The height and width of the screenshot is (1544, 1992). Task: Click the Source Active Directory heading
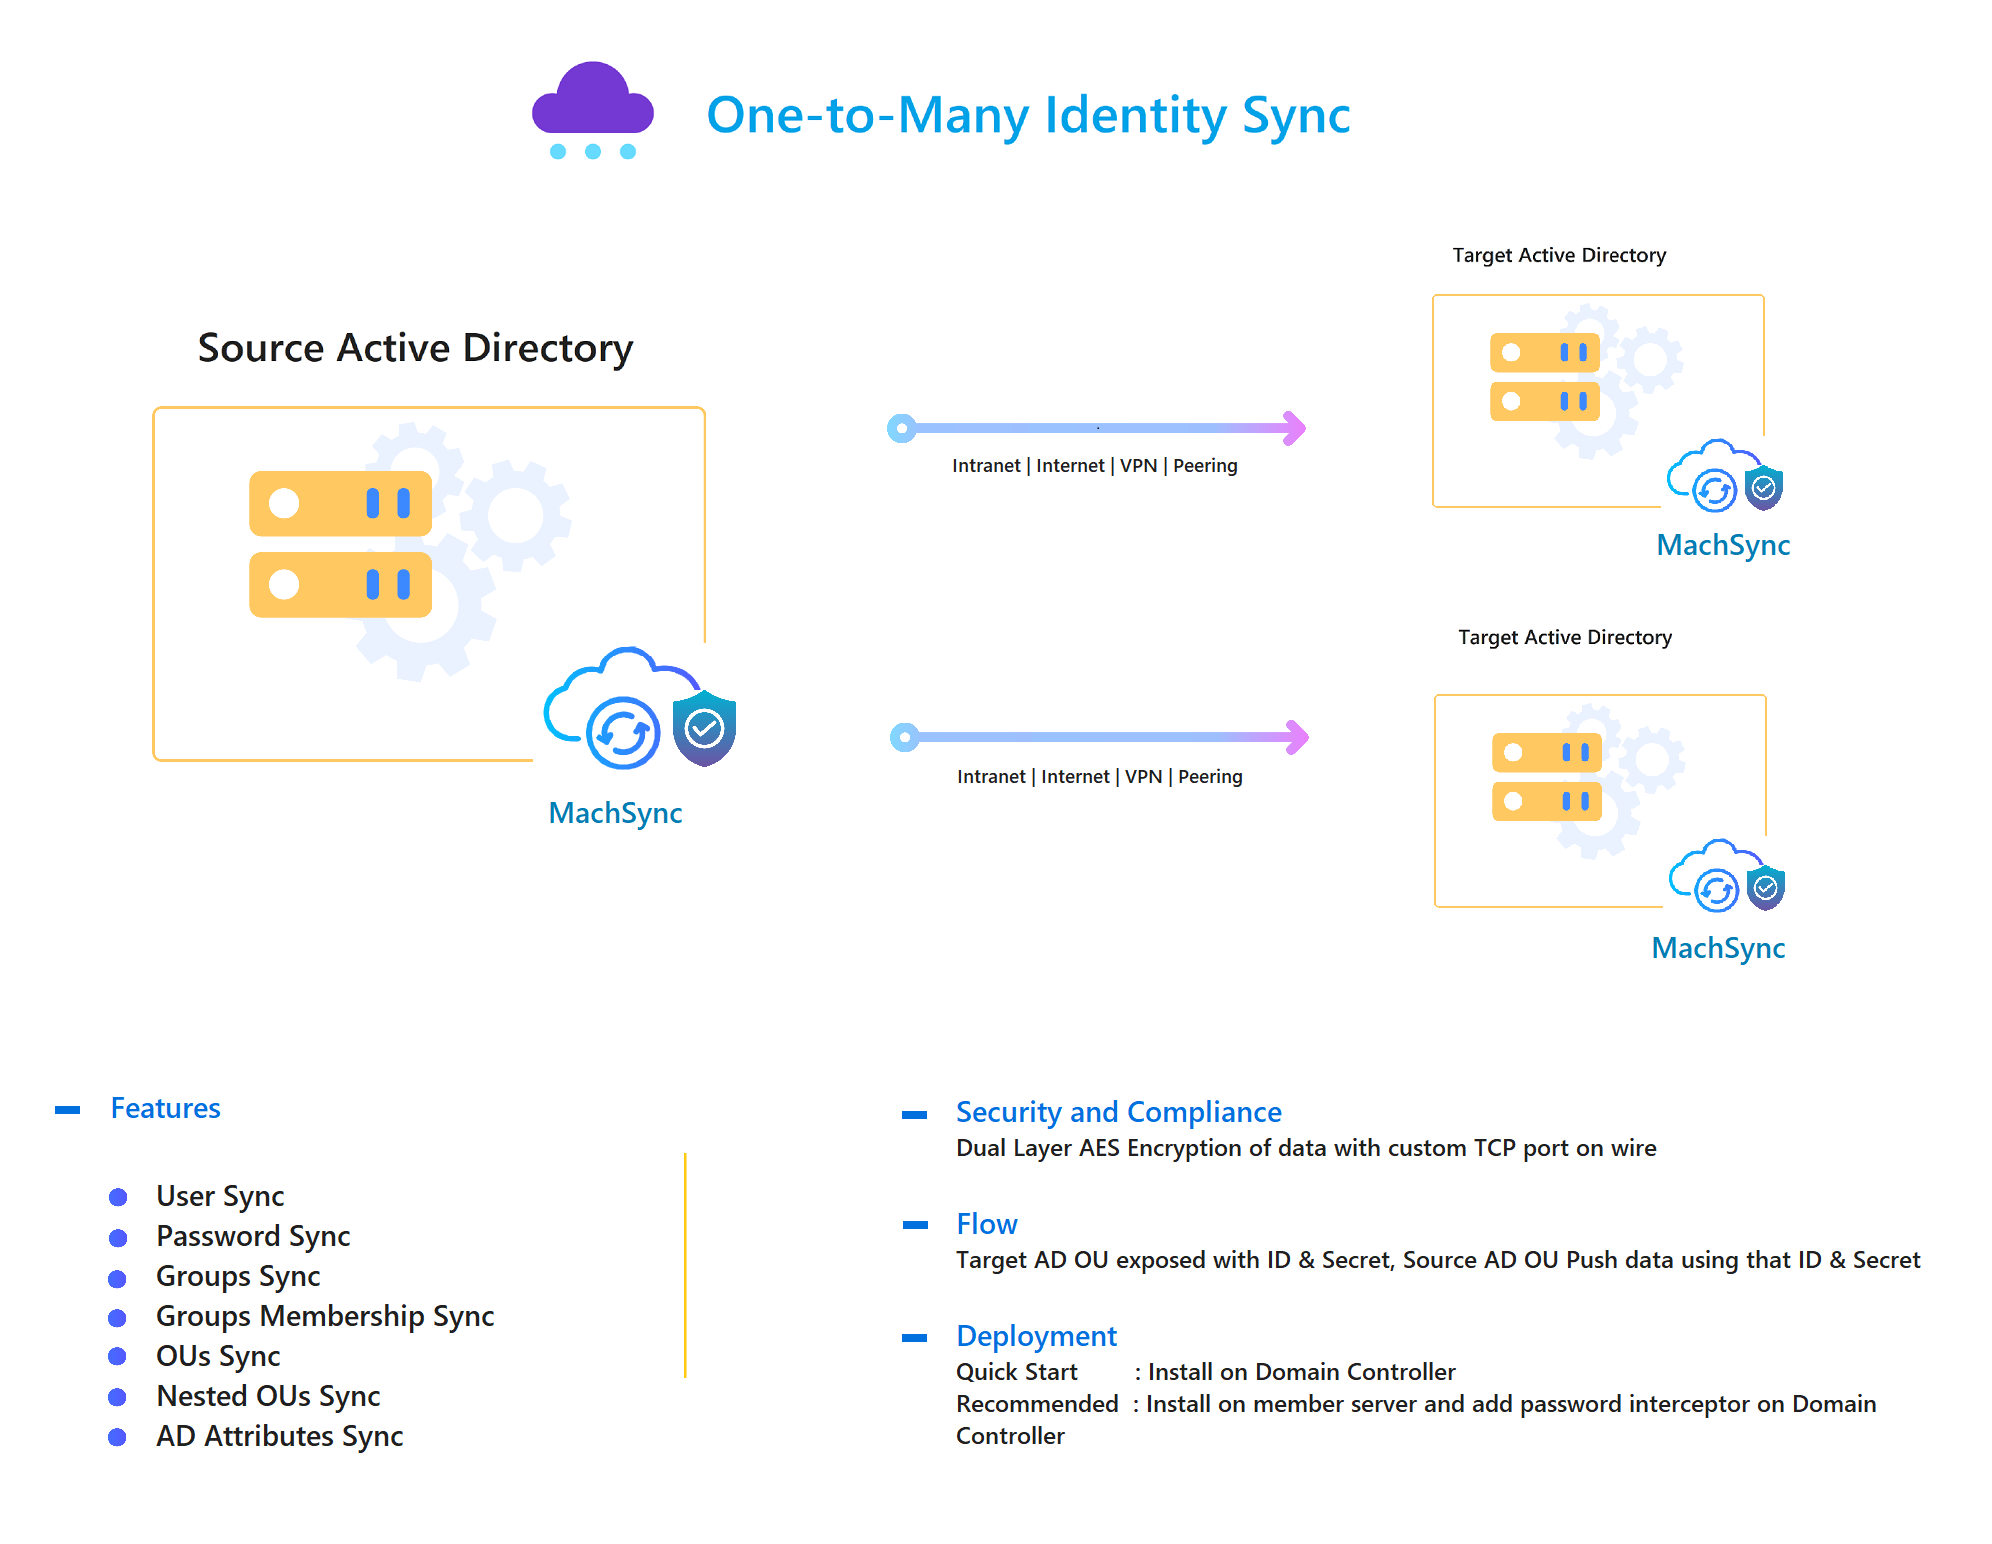click(415, 348)
